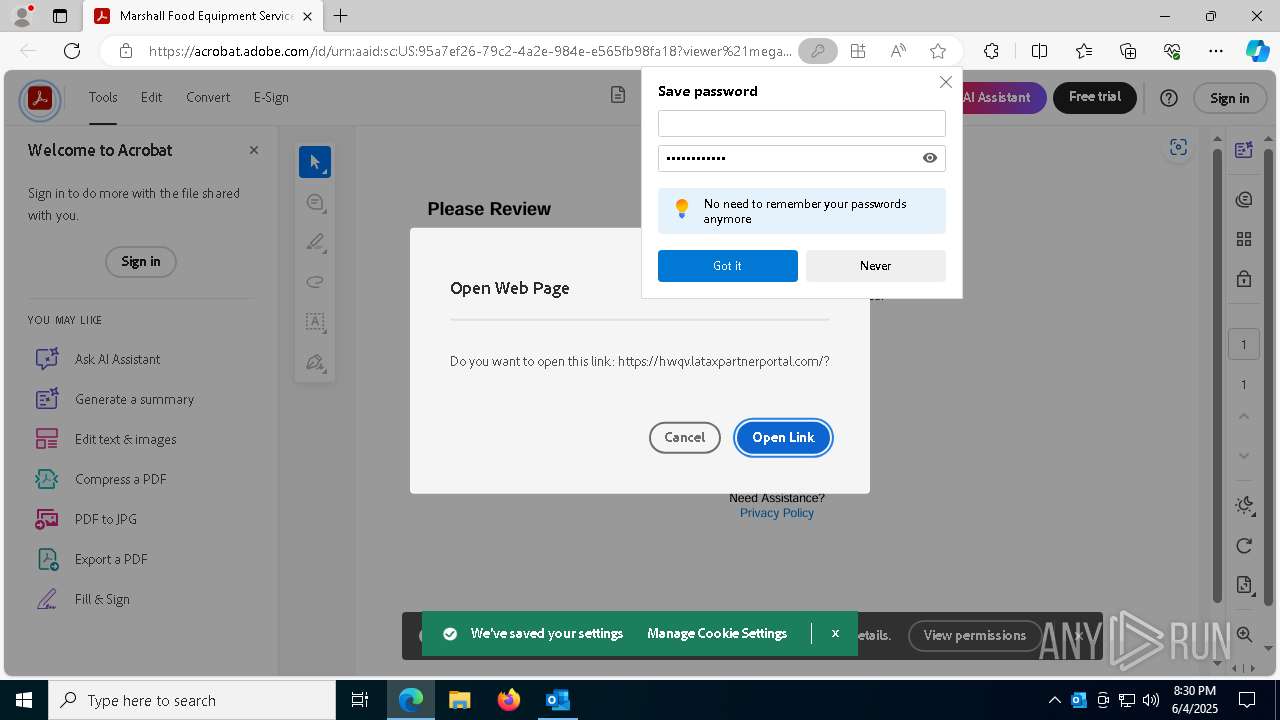1280x720 pixels.
Task: Click the PDF to JPG icon
Action: click(47, 519)
